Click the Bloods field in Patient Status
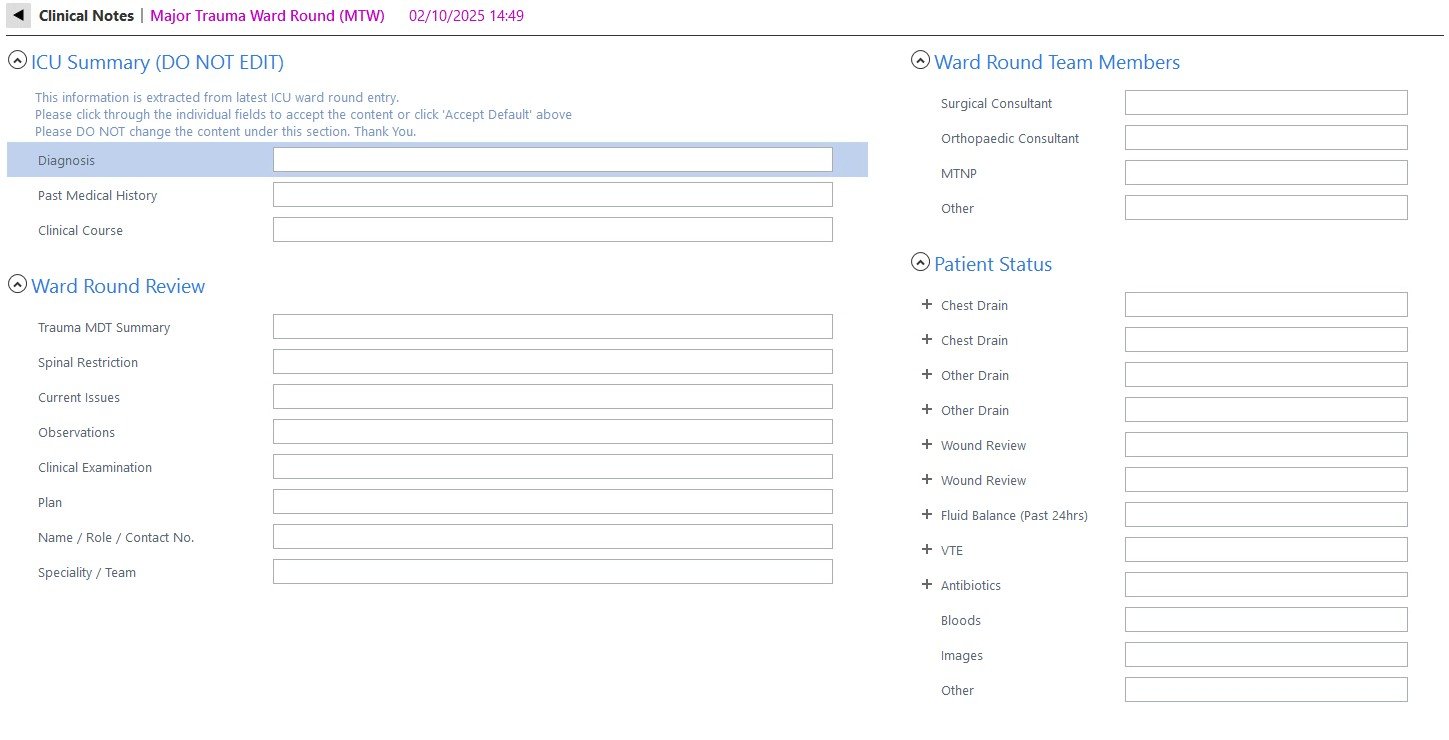This screenshot has height=740, width=1449. click(x=1265, y=620)
